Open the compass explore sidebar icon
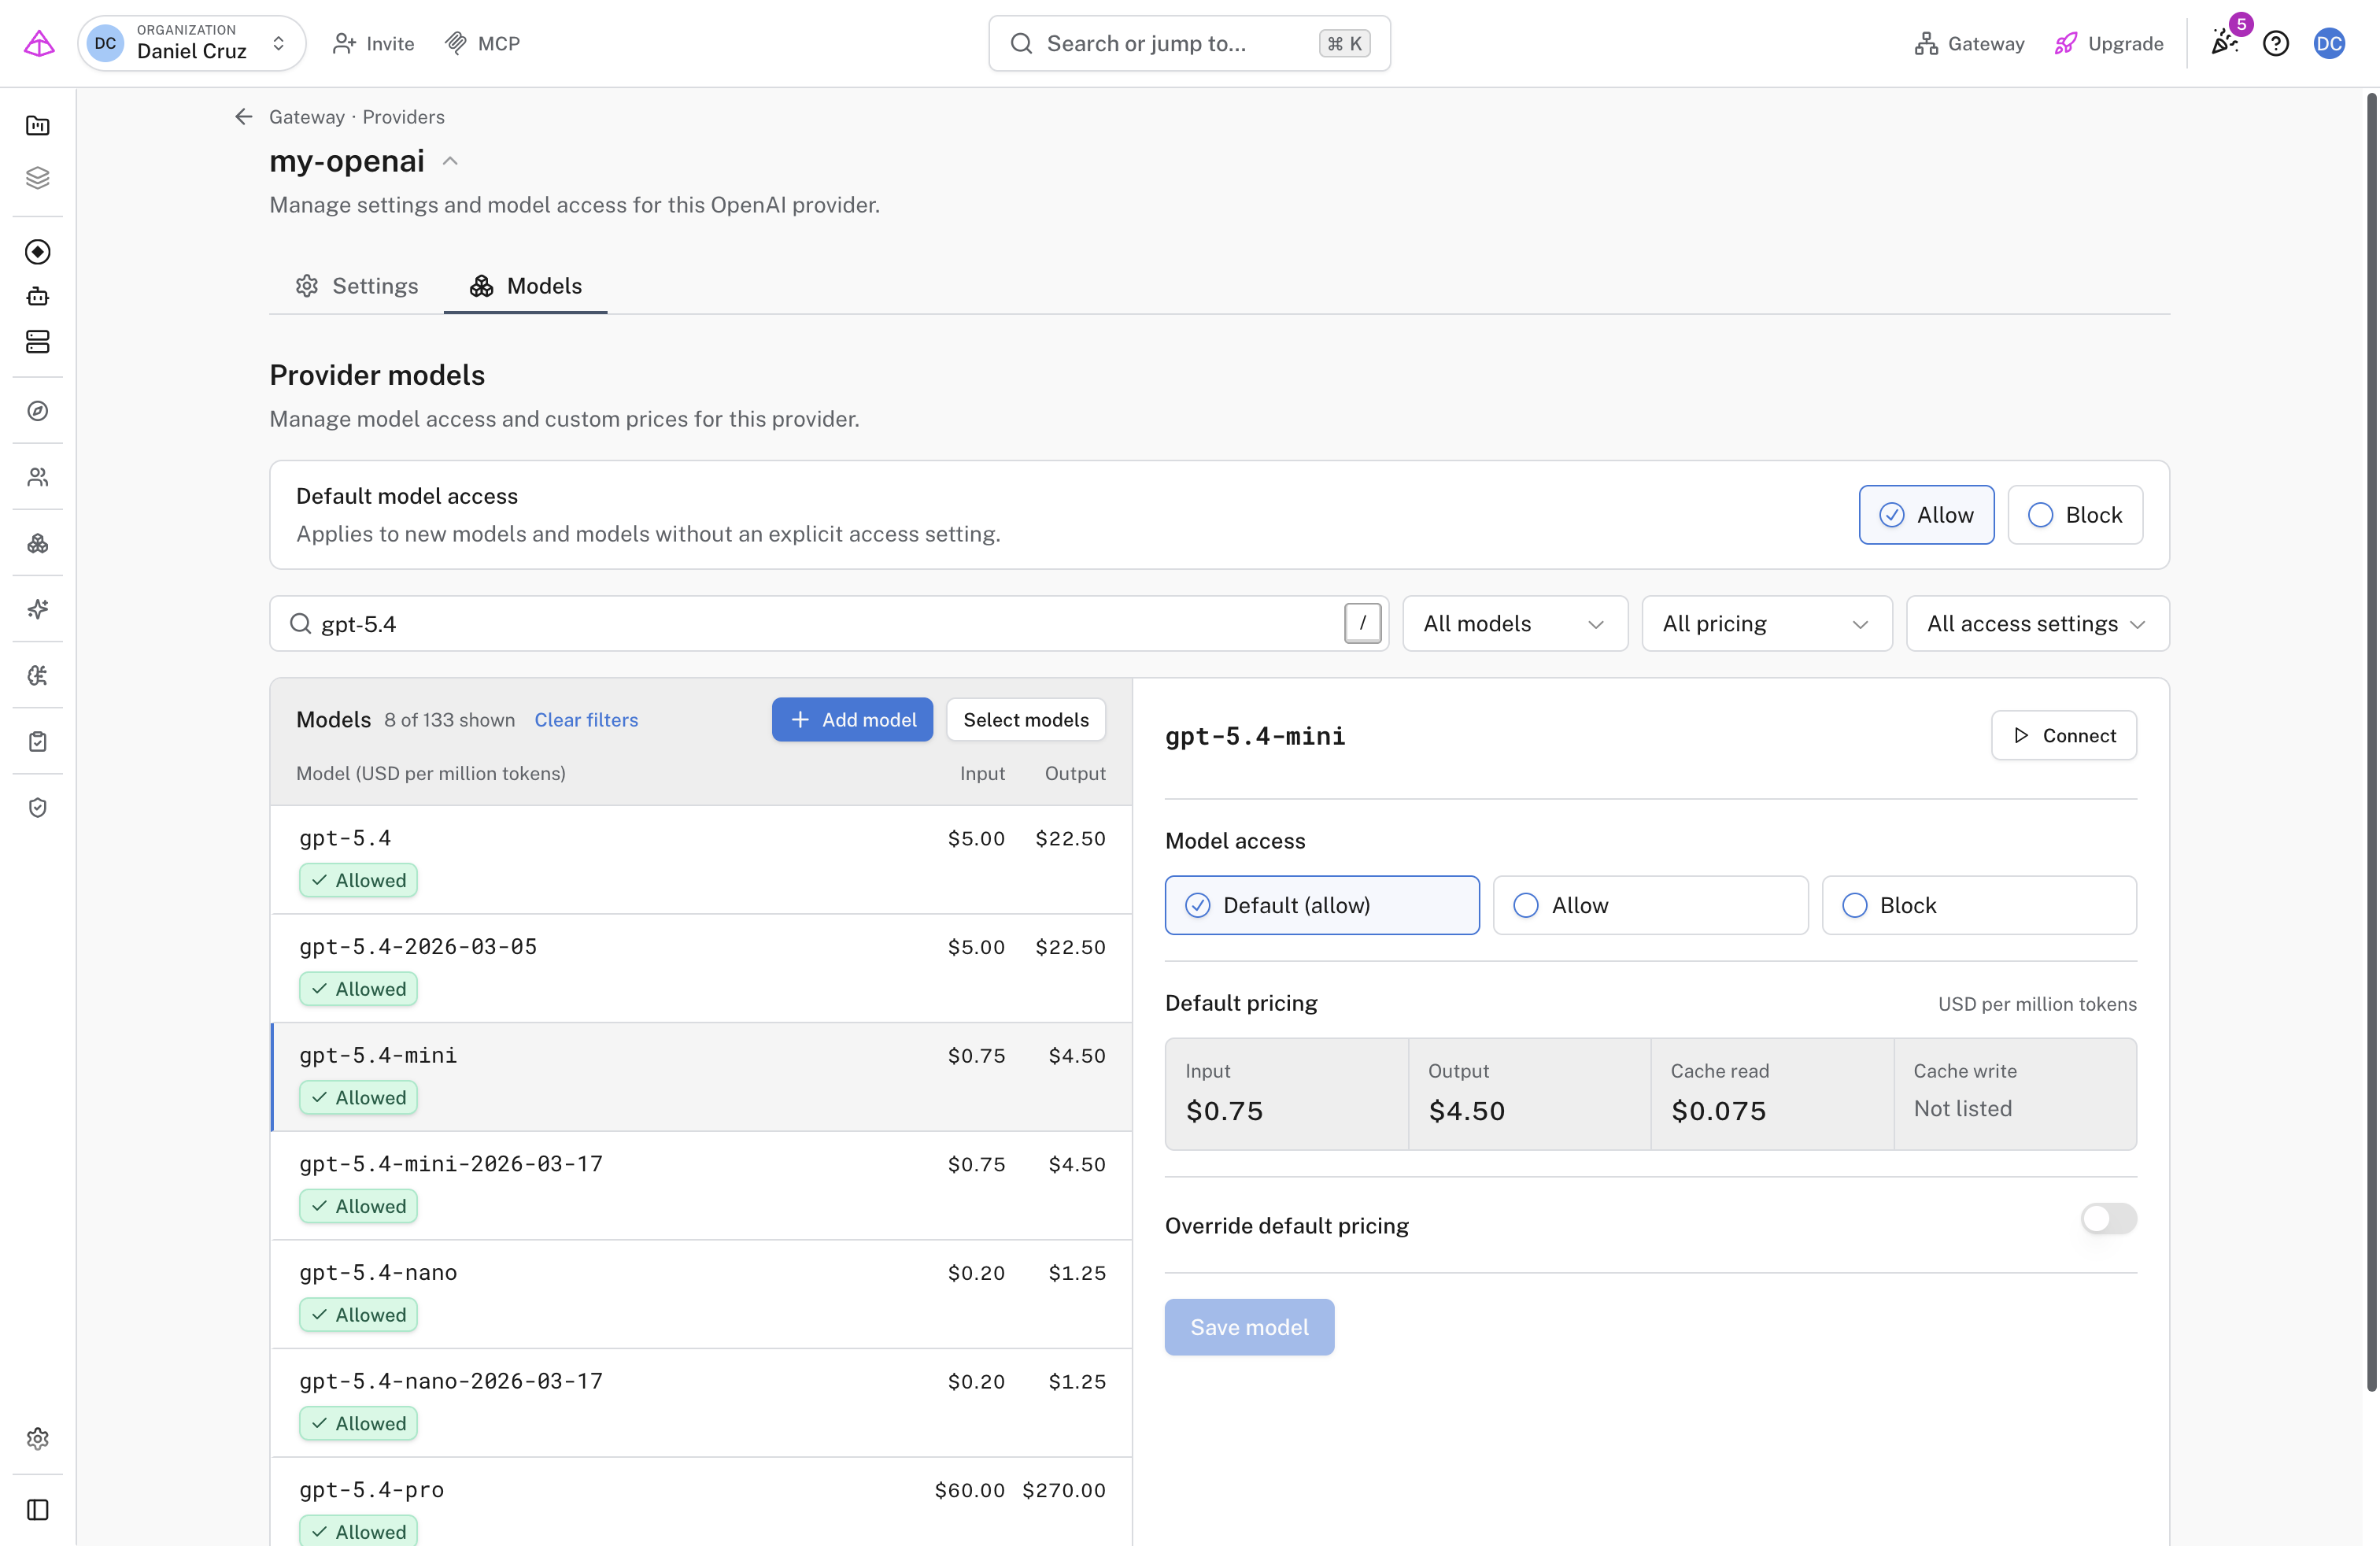The width and height of the screenshot is (2380, 1546). 38,410
